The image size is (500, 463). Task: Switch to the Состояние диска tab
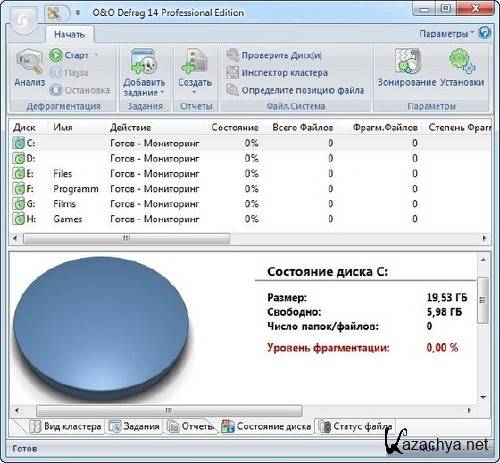point(266,426)
